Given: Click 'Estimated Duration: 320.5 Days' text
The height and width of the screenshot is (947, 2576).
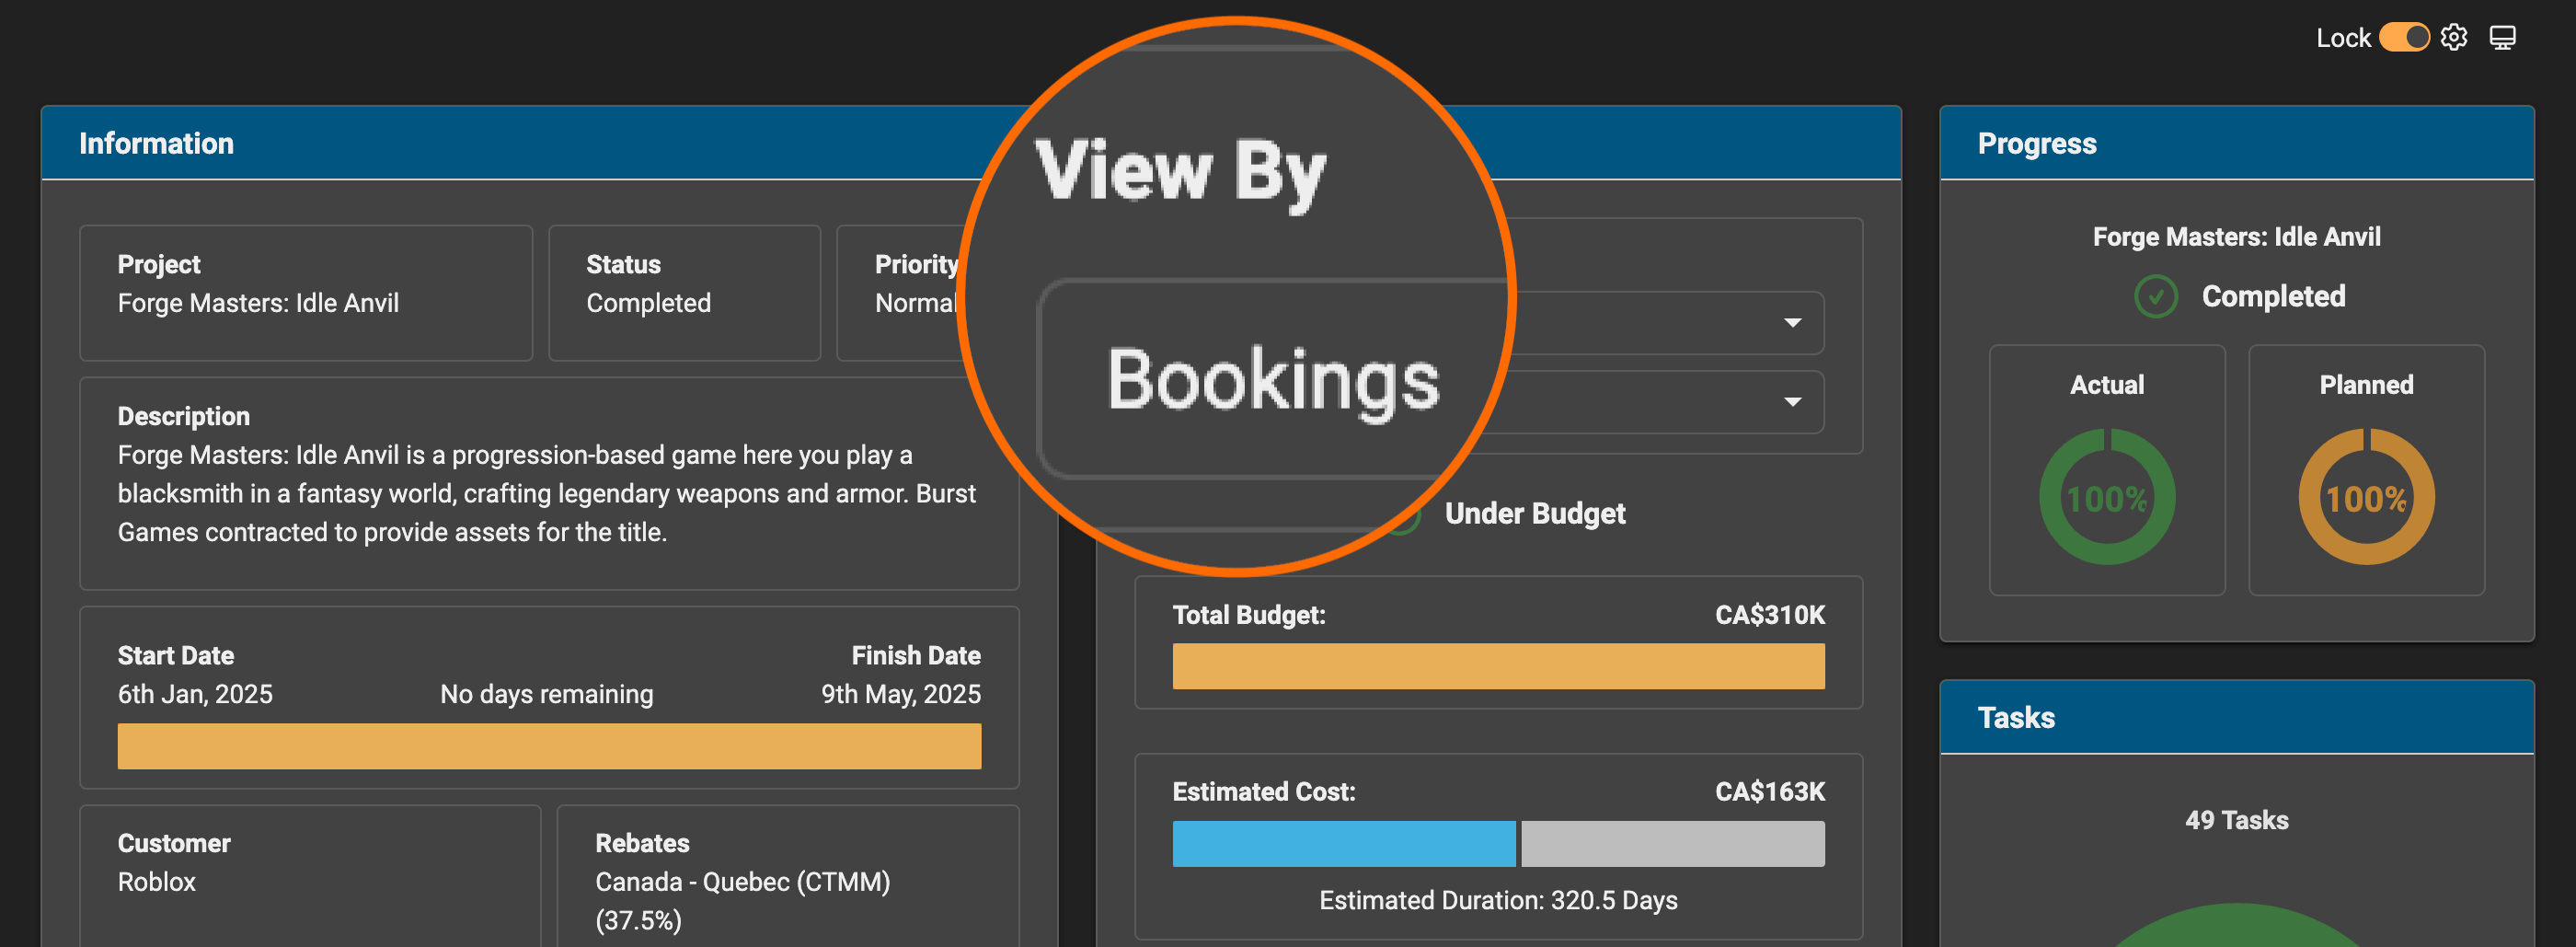Looking at the screenshot, I should pos(1498,901).
